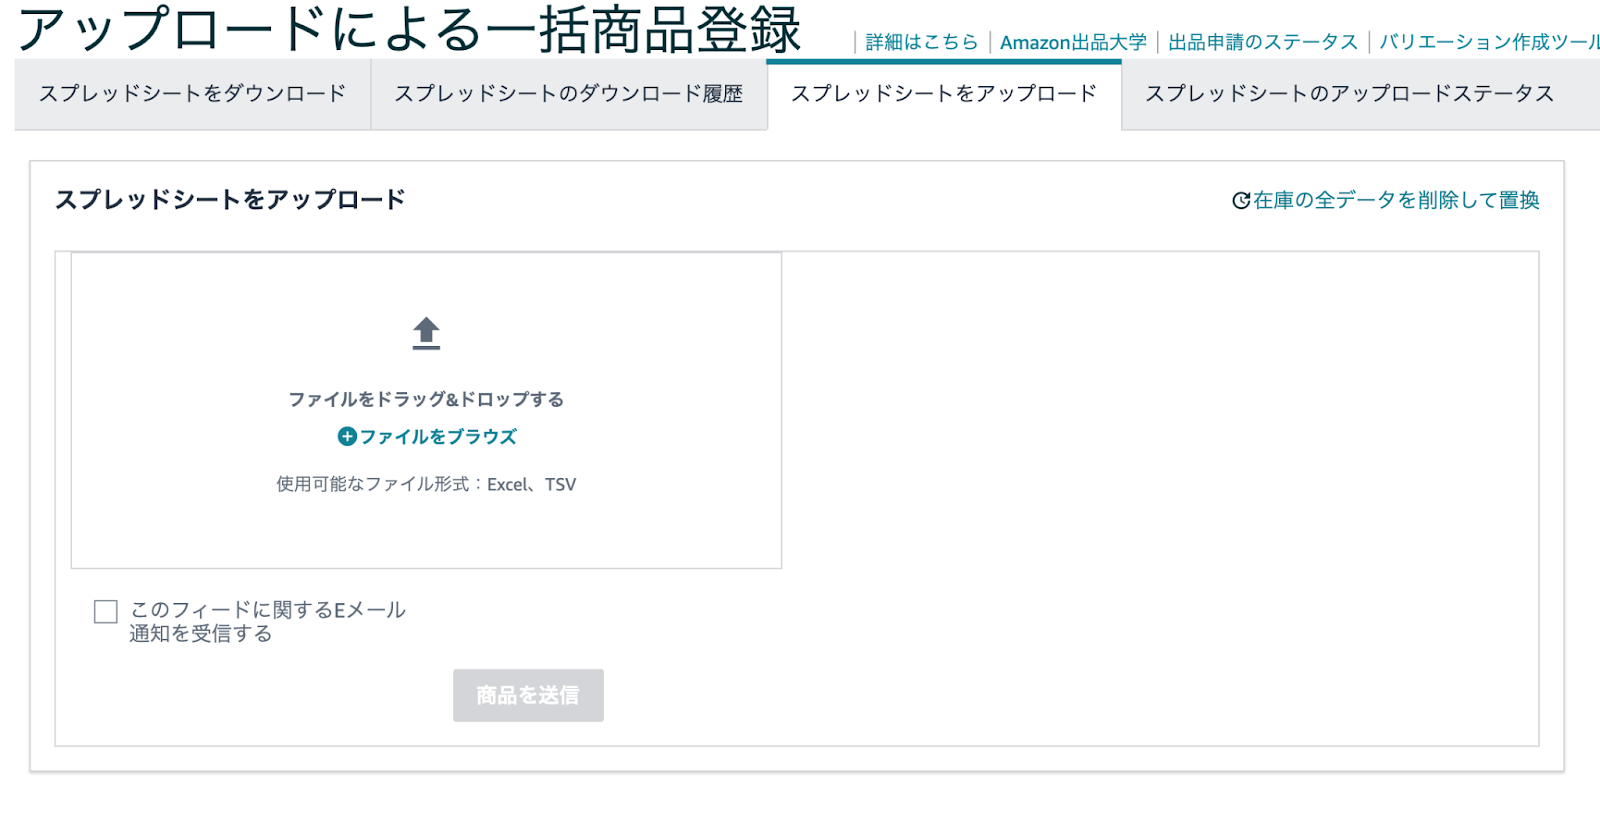
Task: Click the refresh icon beside 在庫の全データを削除して置換
Action: click(x=1241, y=200)
